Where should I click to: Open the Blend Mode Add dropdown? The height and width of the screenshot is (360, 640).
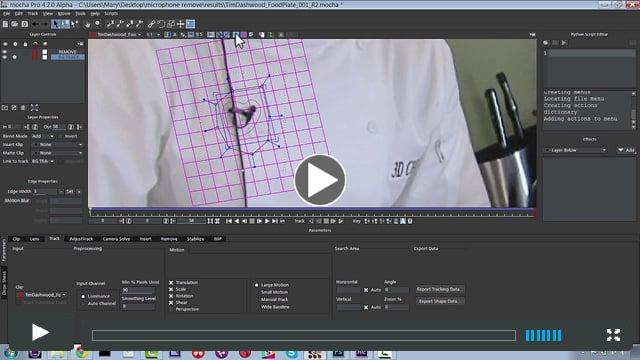(x=43, y=136)
